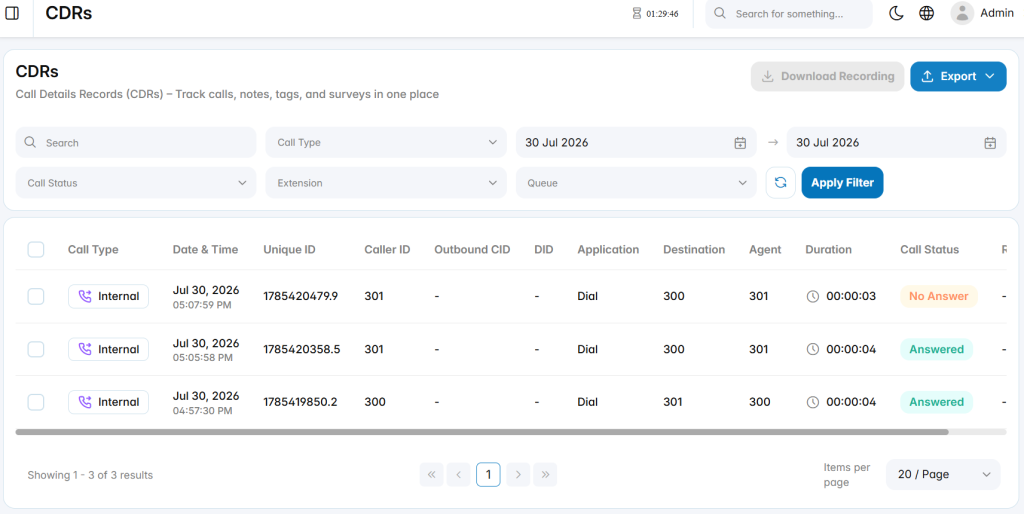Open the Admin user avatar
The image size is (1024, 514).
coord(962,13)
